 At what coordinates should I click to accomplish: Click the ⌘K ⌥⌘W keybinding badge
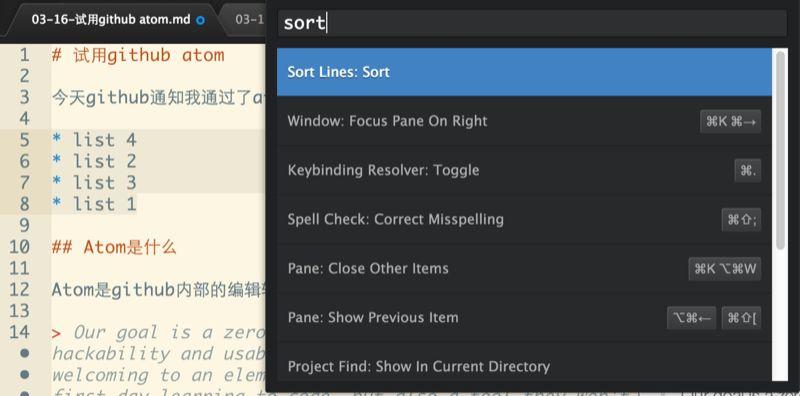(724, 268)
